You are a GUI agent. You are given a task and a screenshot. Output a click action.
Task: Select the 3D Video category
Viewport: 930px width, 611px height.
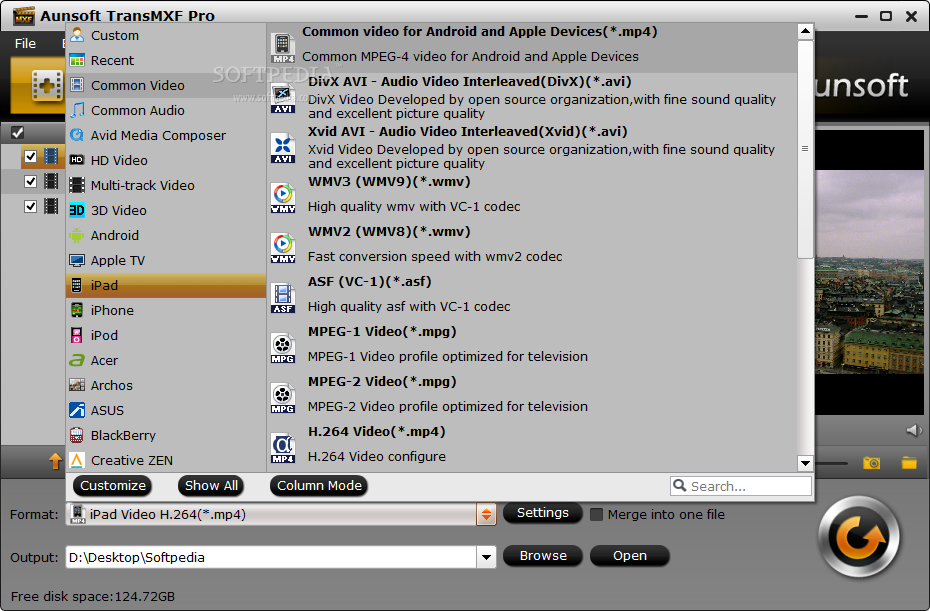coord(166,210)
